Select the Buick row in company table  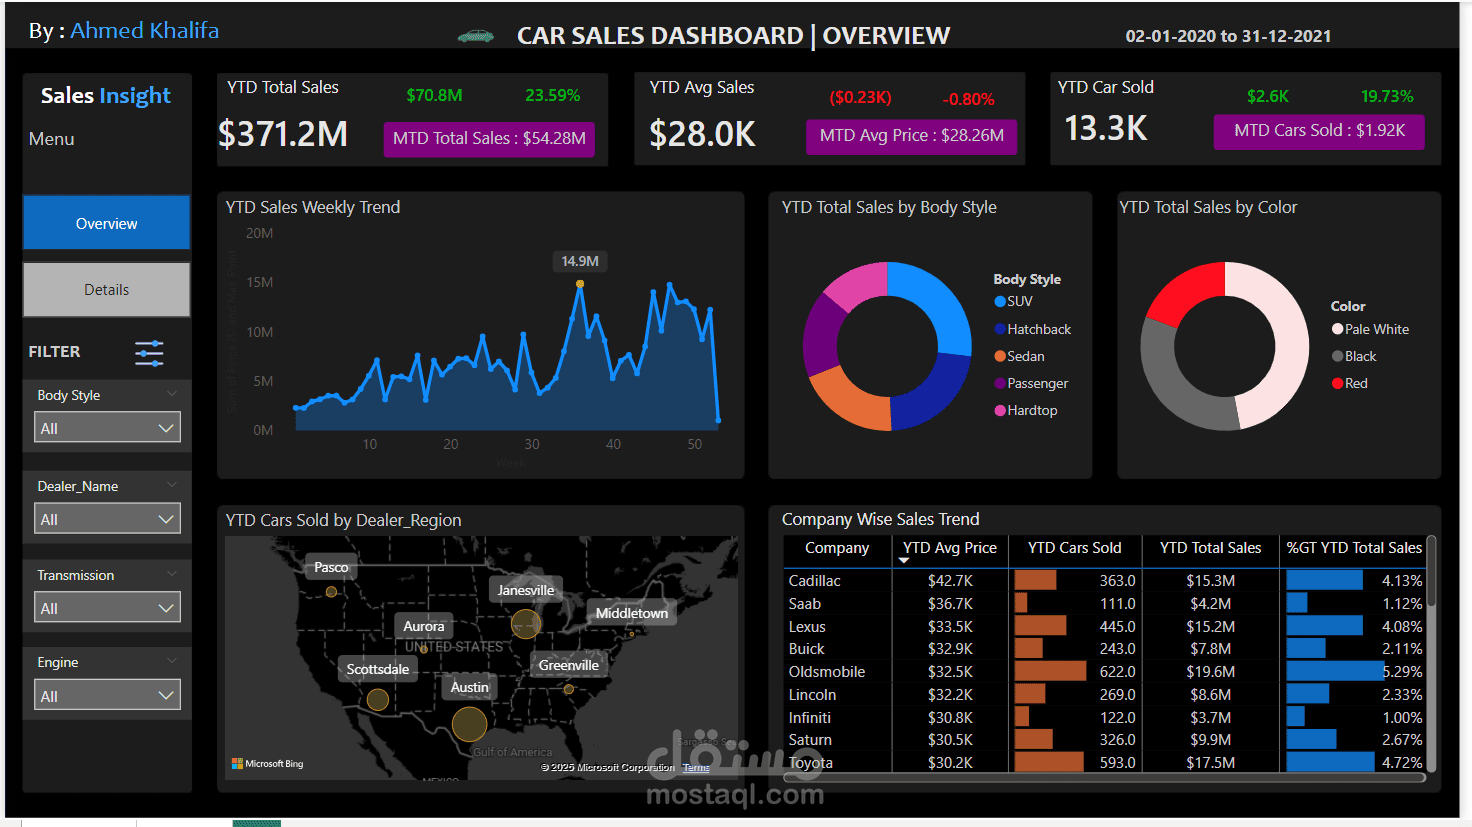[x=1105, y=649]
